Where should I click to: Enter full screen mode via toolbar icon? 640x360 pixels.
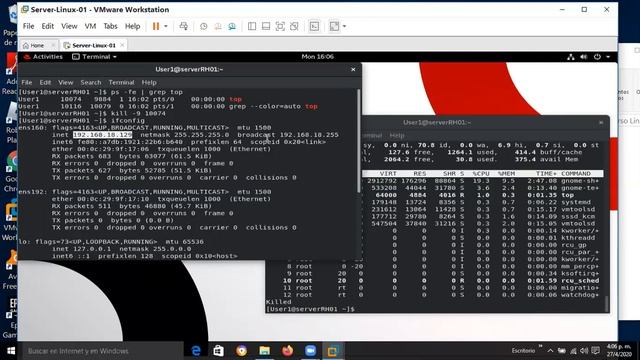(280, 26)
